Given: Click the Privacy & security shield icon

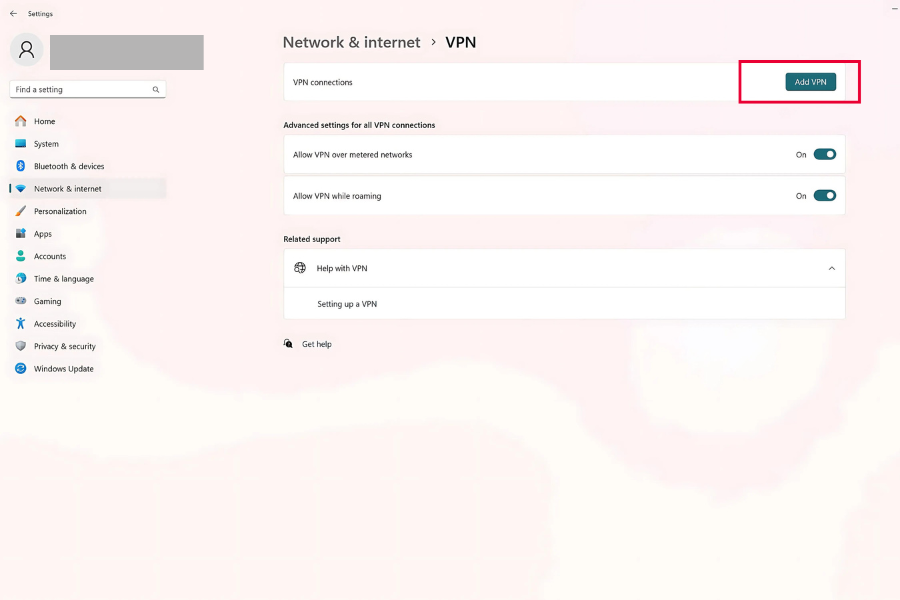Looking at the screenshot, I should [20, 346].
